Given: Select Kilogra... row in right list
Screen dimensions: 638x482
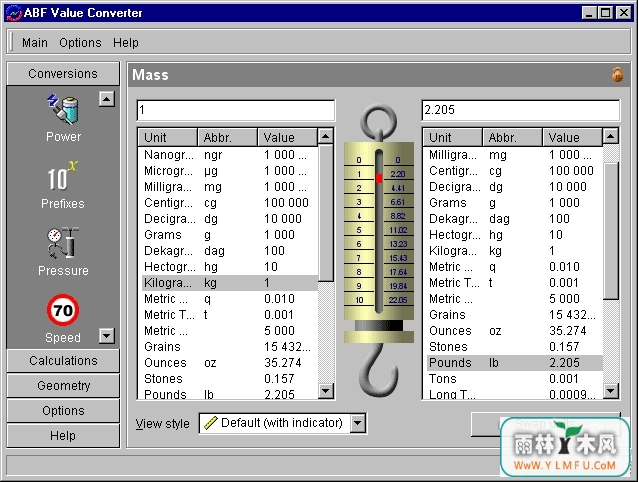Looking at the screenshot, I should (x=513, y=251).
